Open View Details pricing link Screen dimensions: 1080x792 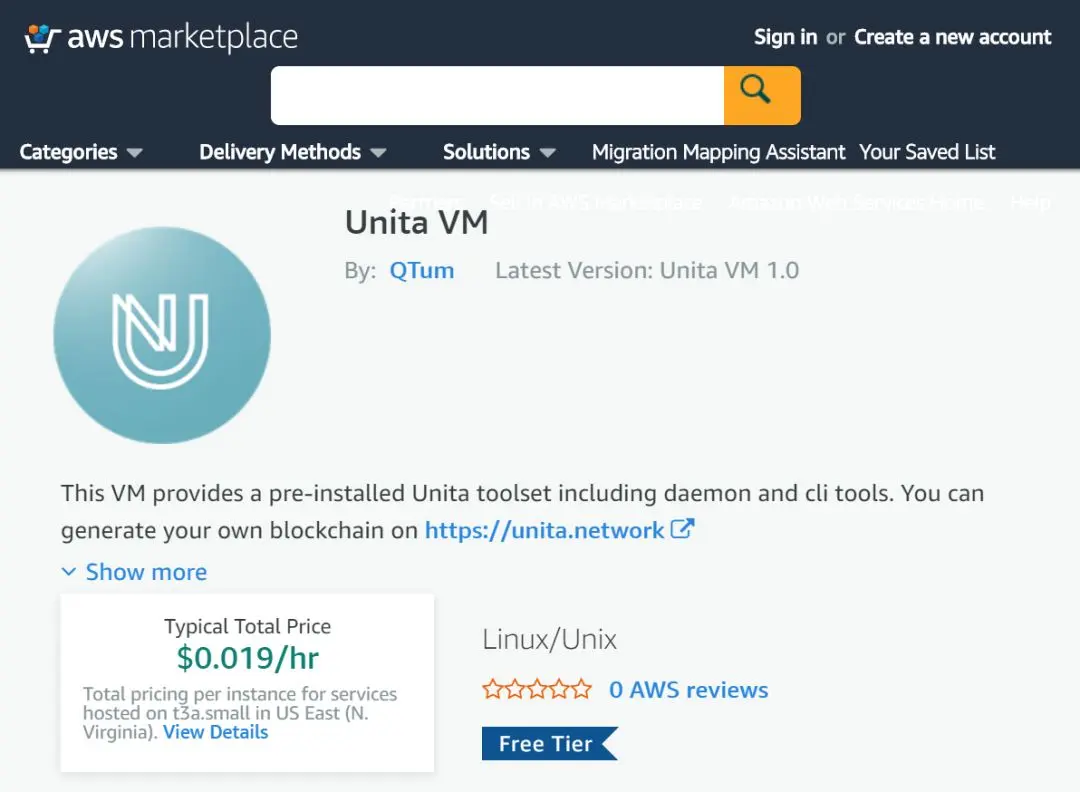[215, 732]
